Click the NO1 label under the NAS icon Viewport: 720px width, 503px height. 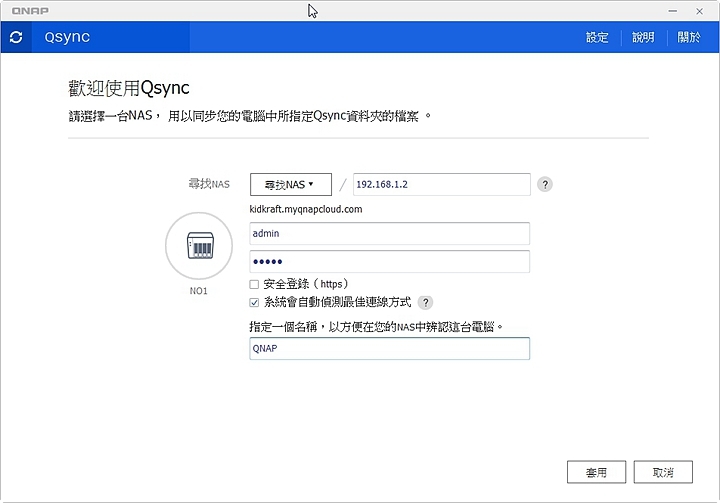pyautogui.click(x=198, y=291)
